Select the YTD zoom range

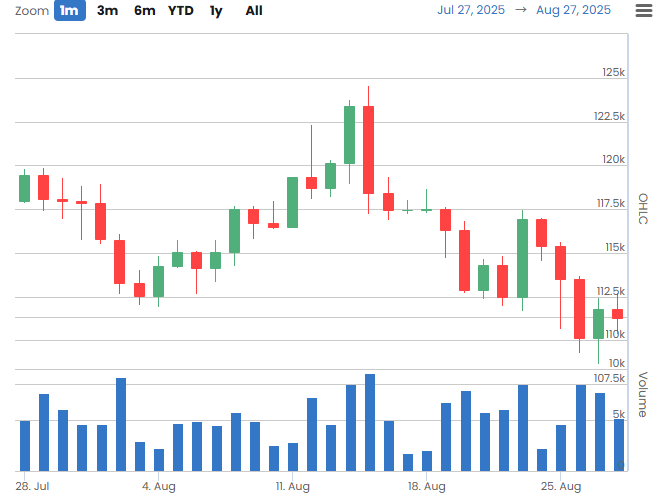[x=181, y=10]
